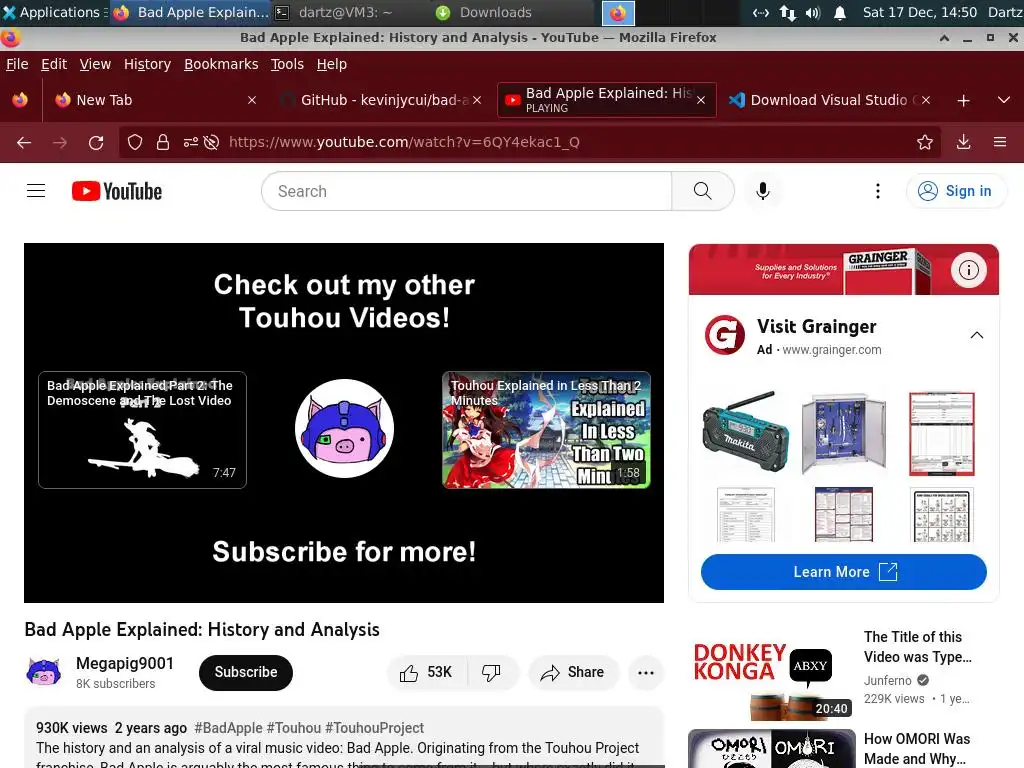Click the Share button
This screenshot has height=768, width=1024.
point(573,673)
